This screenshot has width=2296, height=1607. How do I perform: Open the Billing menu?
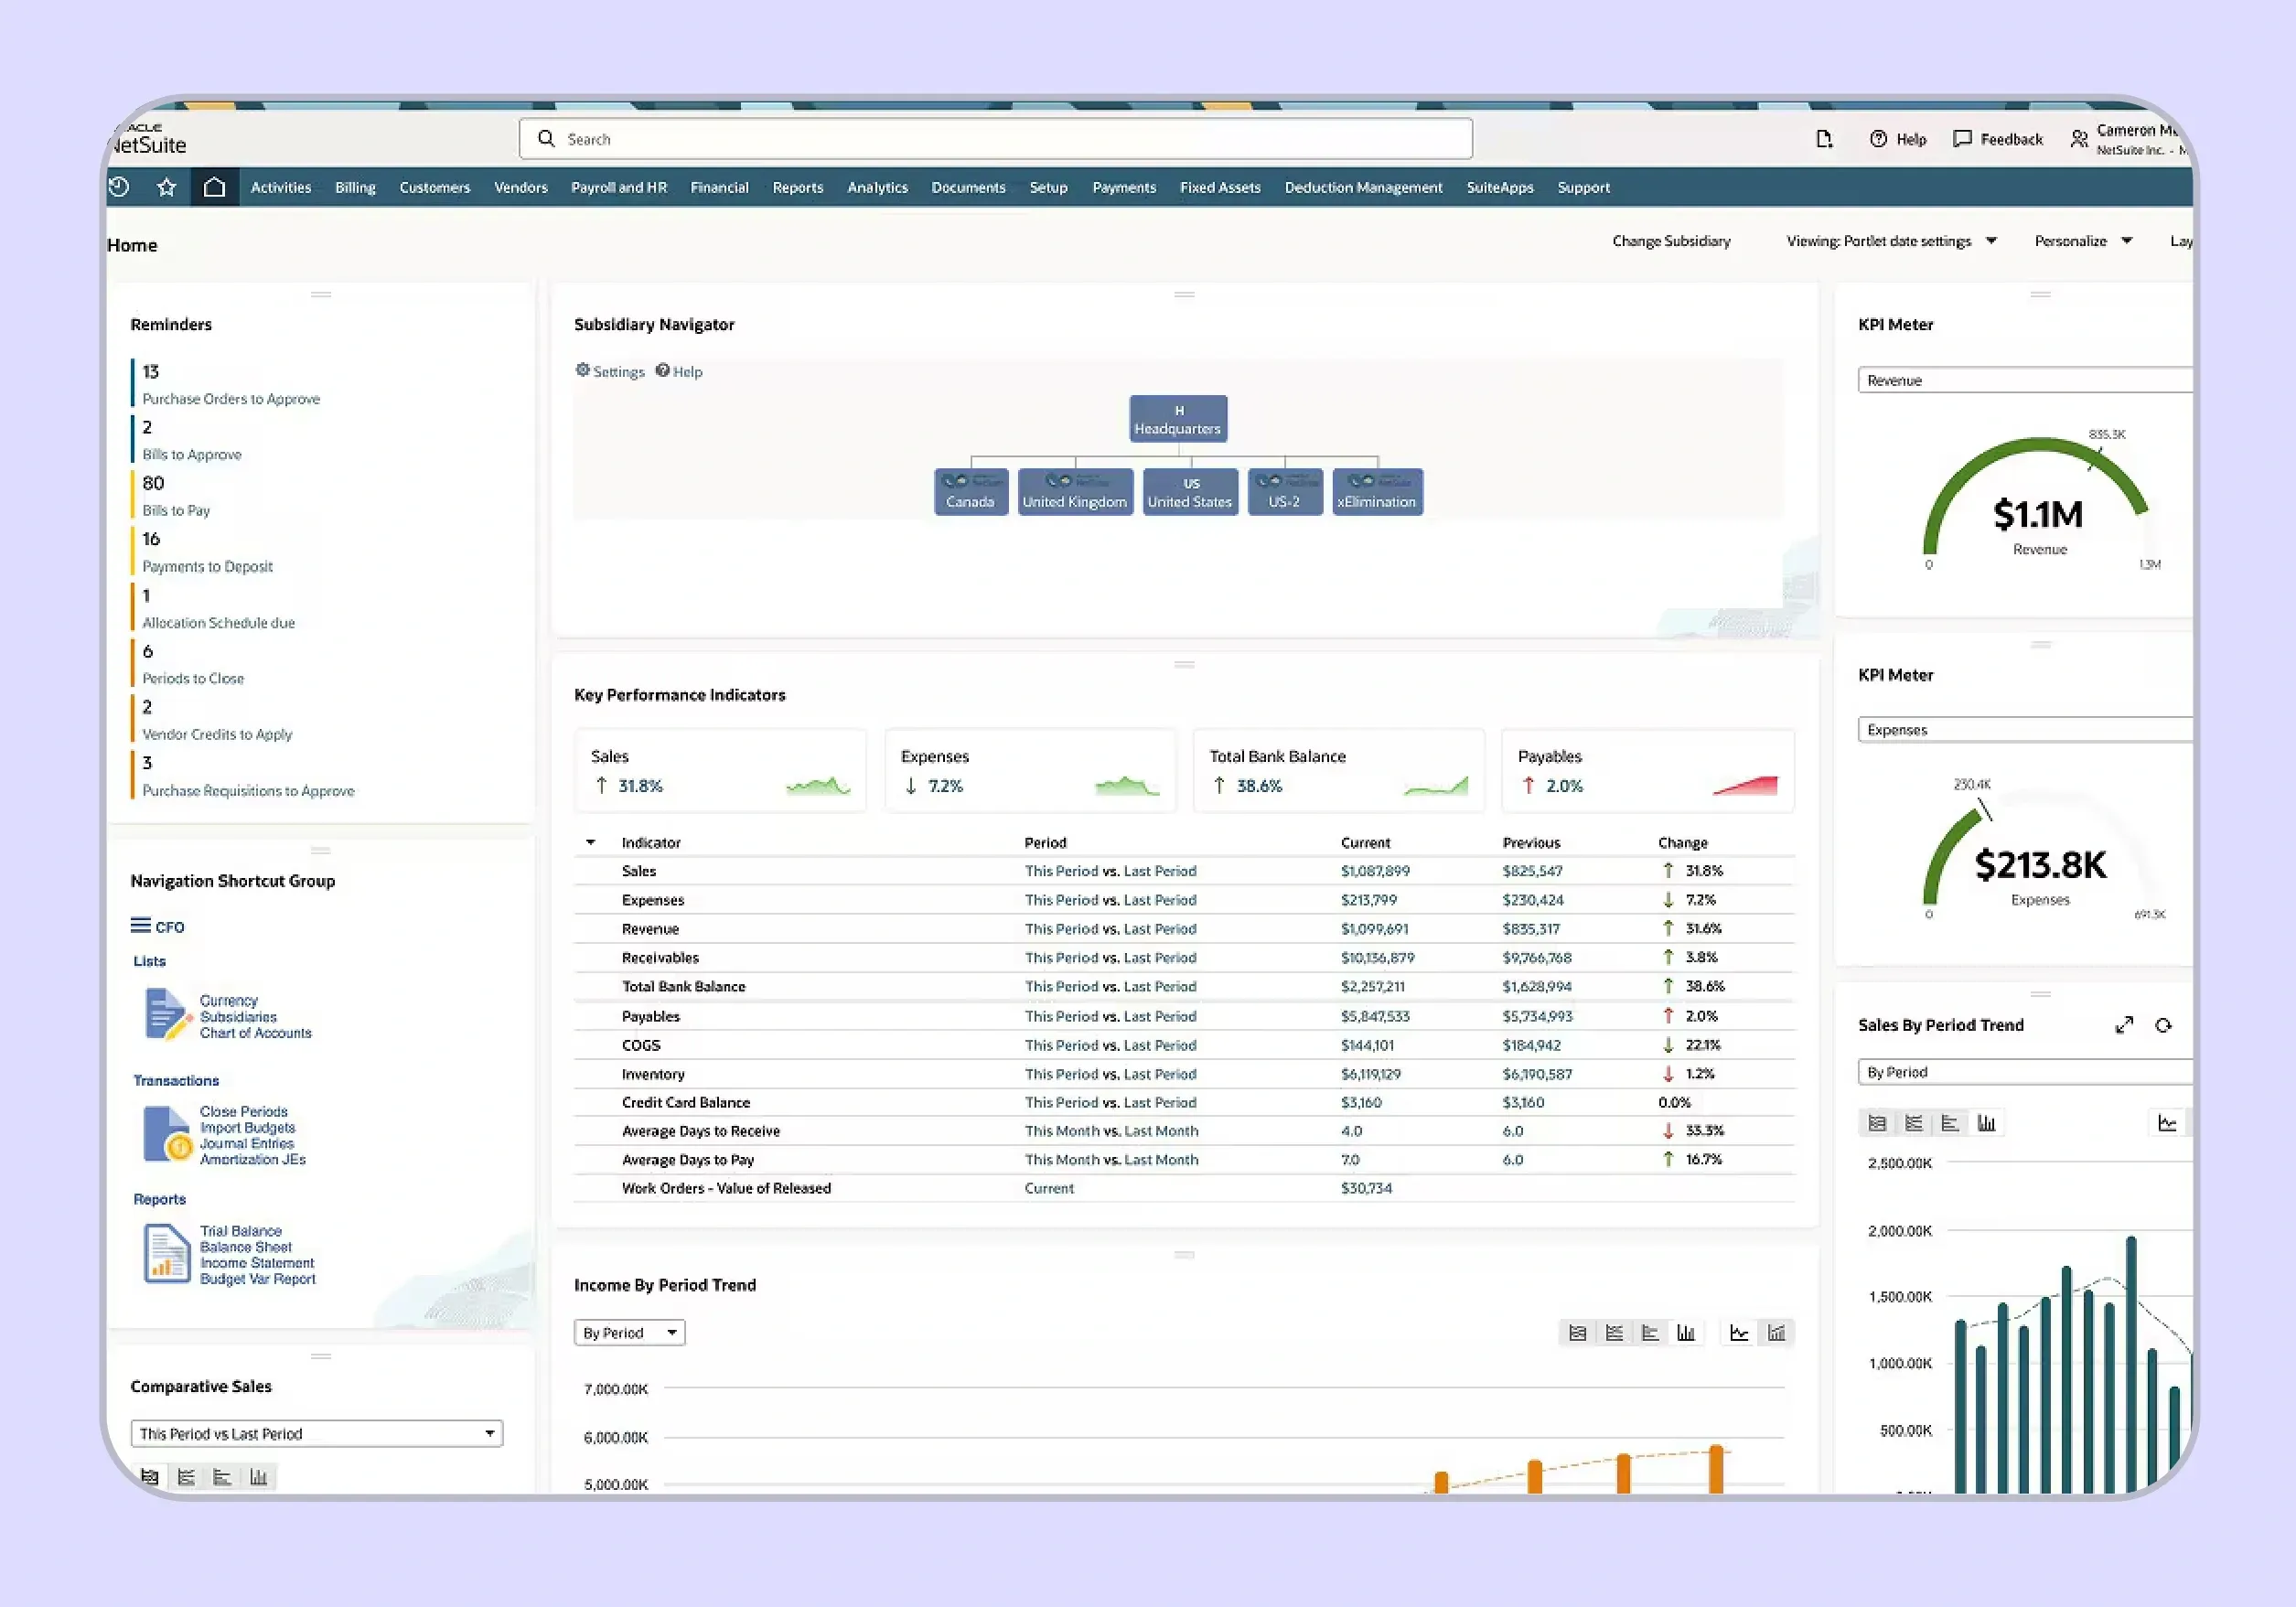(355, 187)
